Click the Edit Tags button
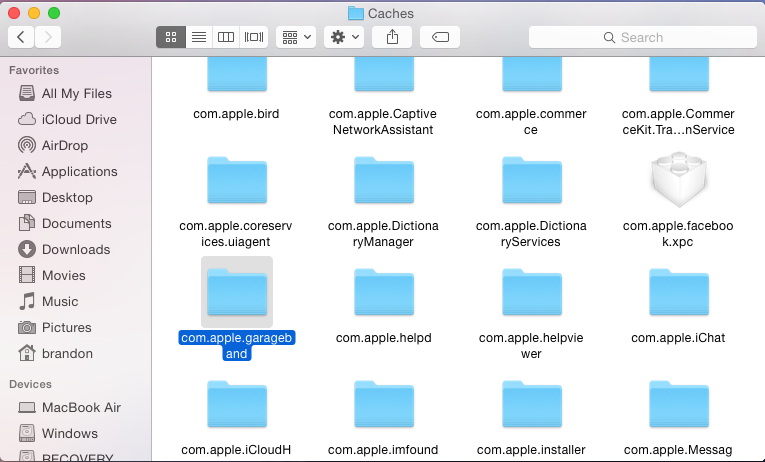 click(x=440, y=37)
